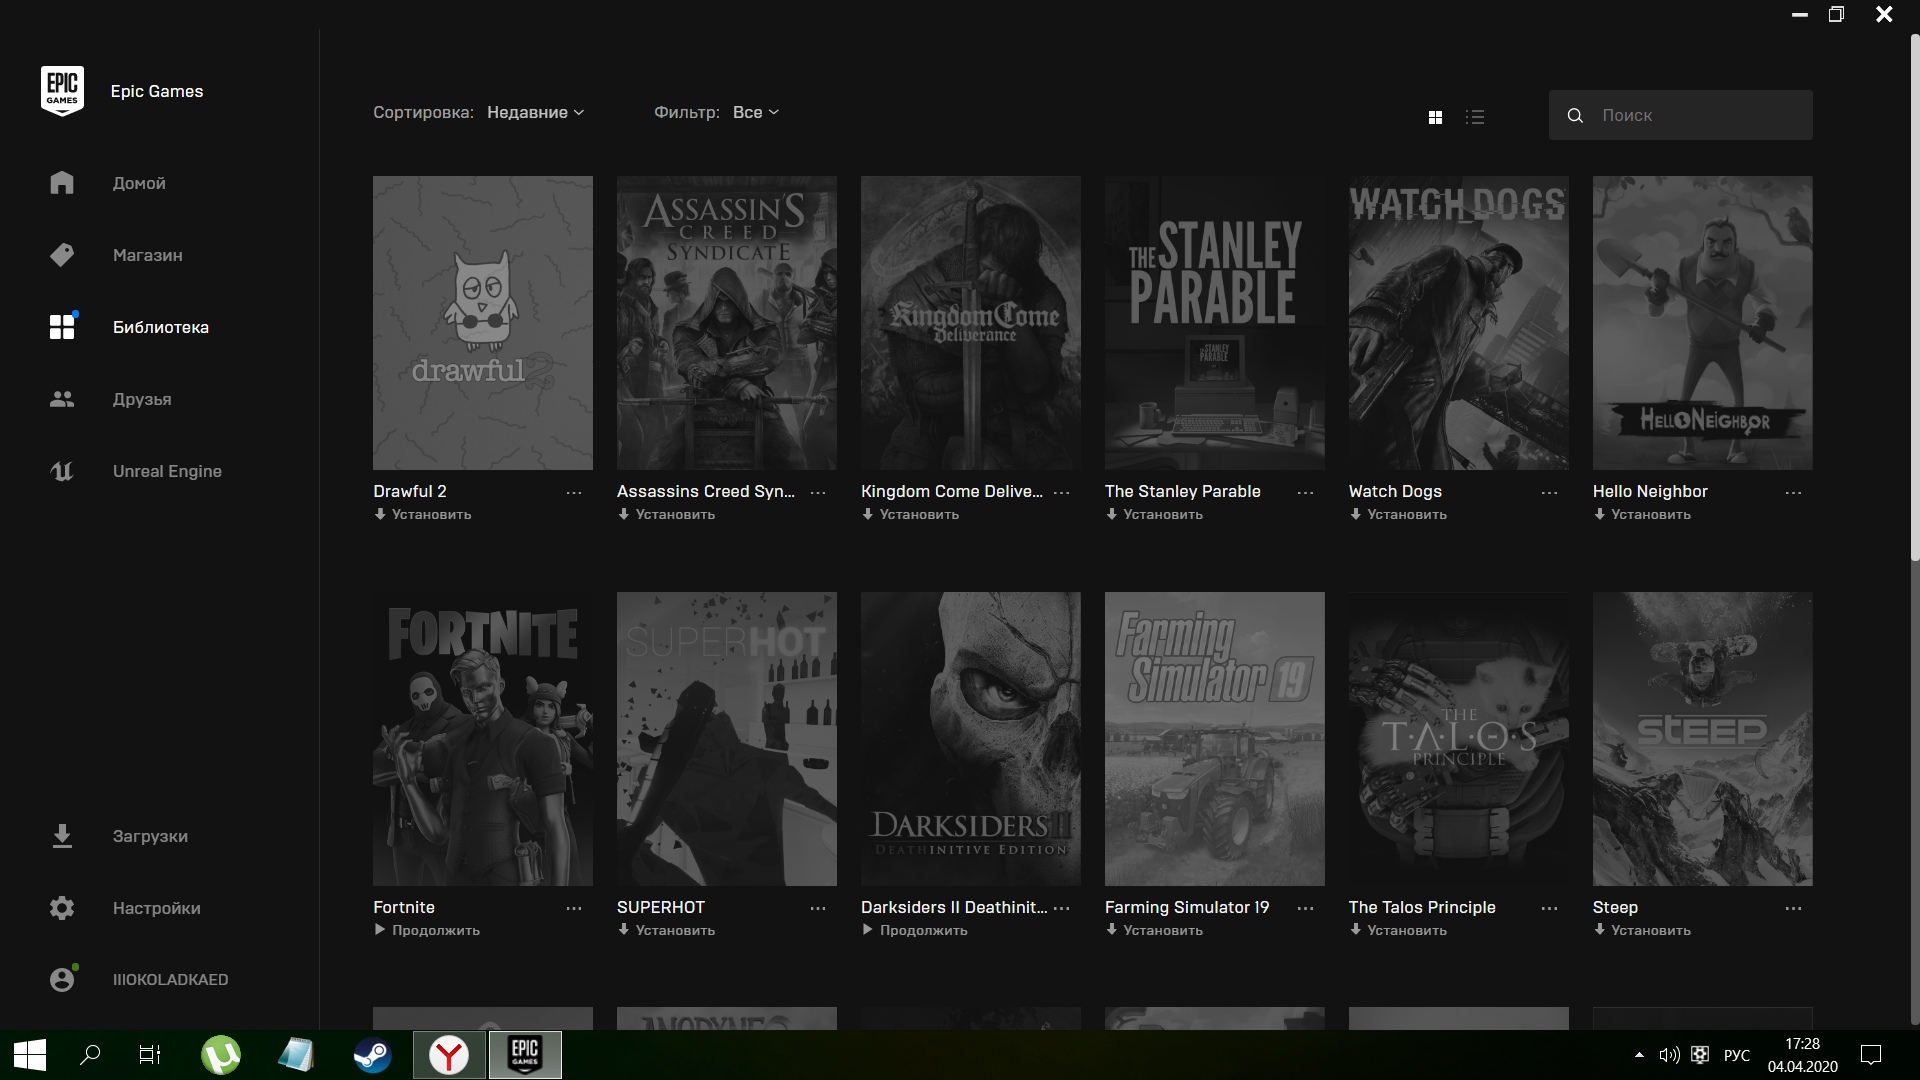The height and width of the screenshot is (1080, 1920).
Task: Open The Stanley Parable three-dots menu
Action: pyautogui.click(x=1306, y=493)
